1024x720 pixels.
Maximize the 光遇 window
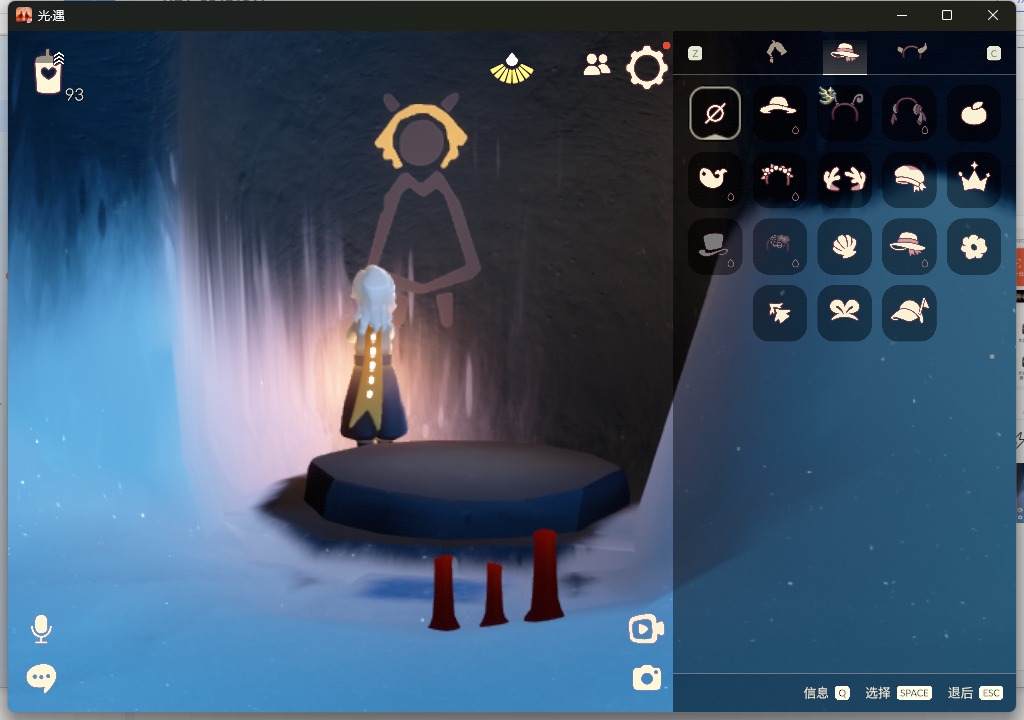pyautogui.click(x=947, y=15)
